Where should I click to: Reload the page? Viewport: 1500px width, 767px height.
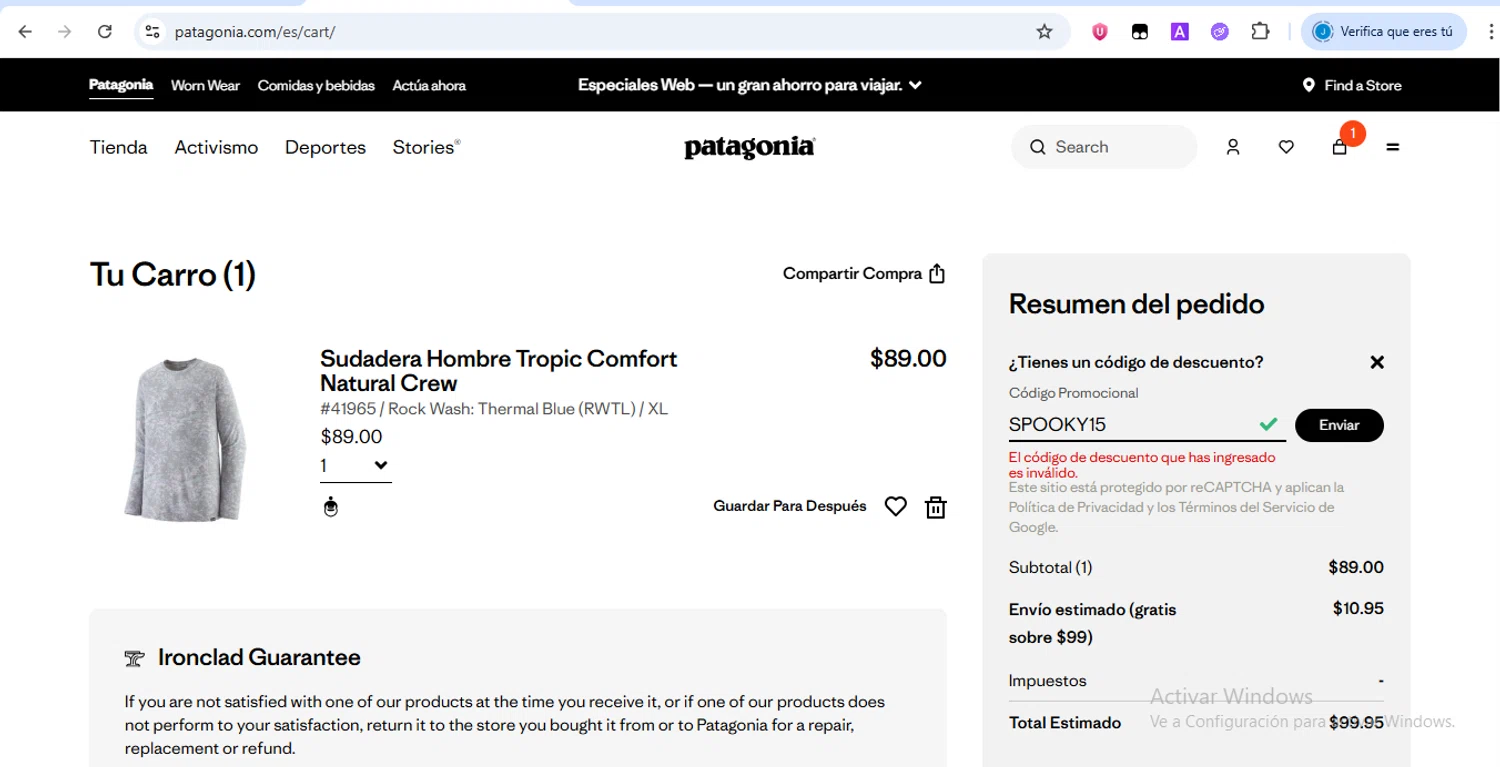click(x=105, y=32)
